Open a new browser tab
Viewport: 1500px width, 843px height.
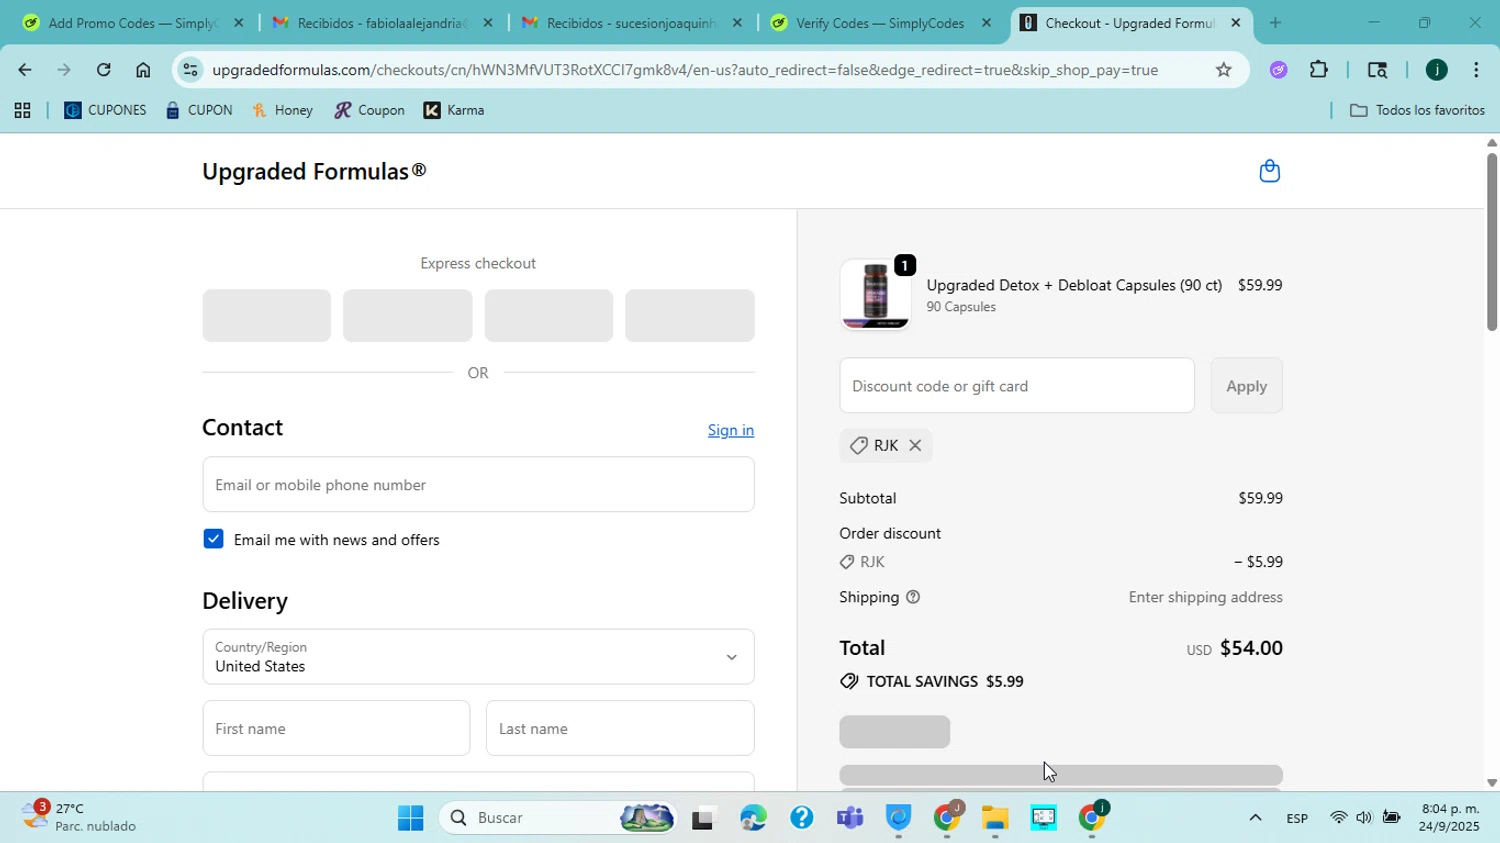(x=1275, y=23)
